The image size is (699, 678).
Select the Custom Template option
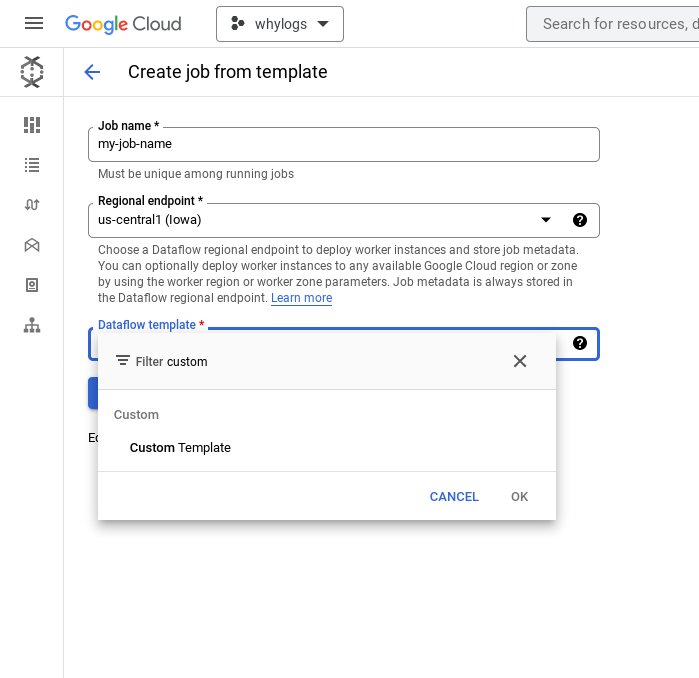327,448
